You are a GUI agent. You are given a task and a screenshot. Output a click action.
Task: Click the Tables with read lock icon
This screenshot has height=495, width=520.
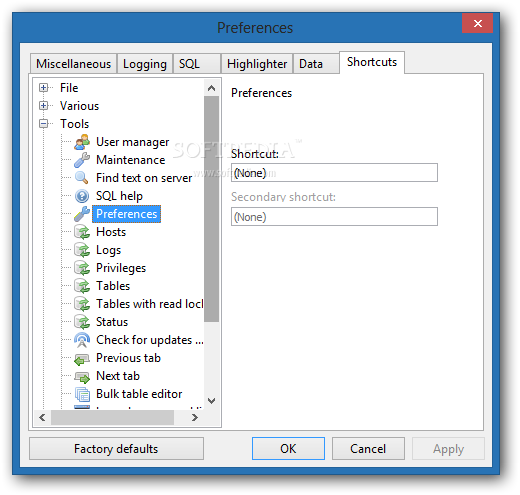point(82,304)
